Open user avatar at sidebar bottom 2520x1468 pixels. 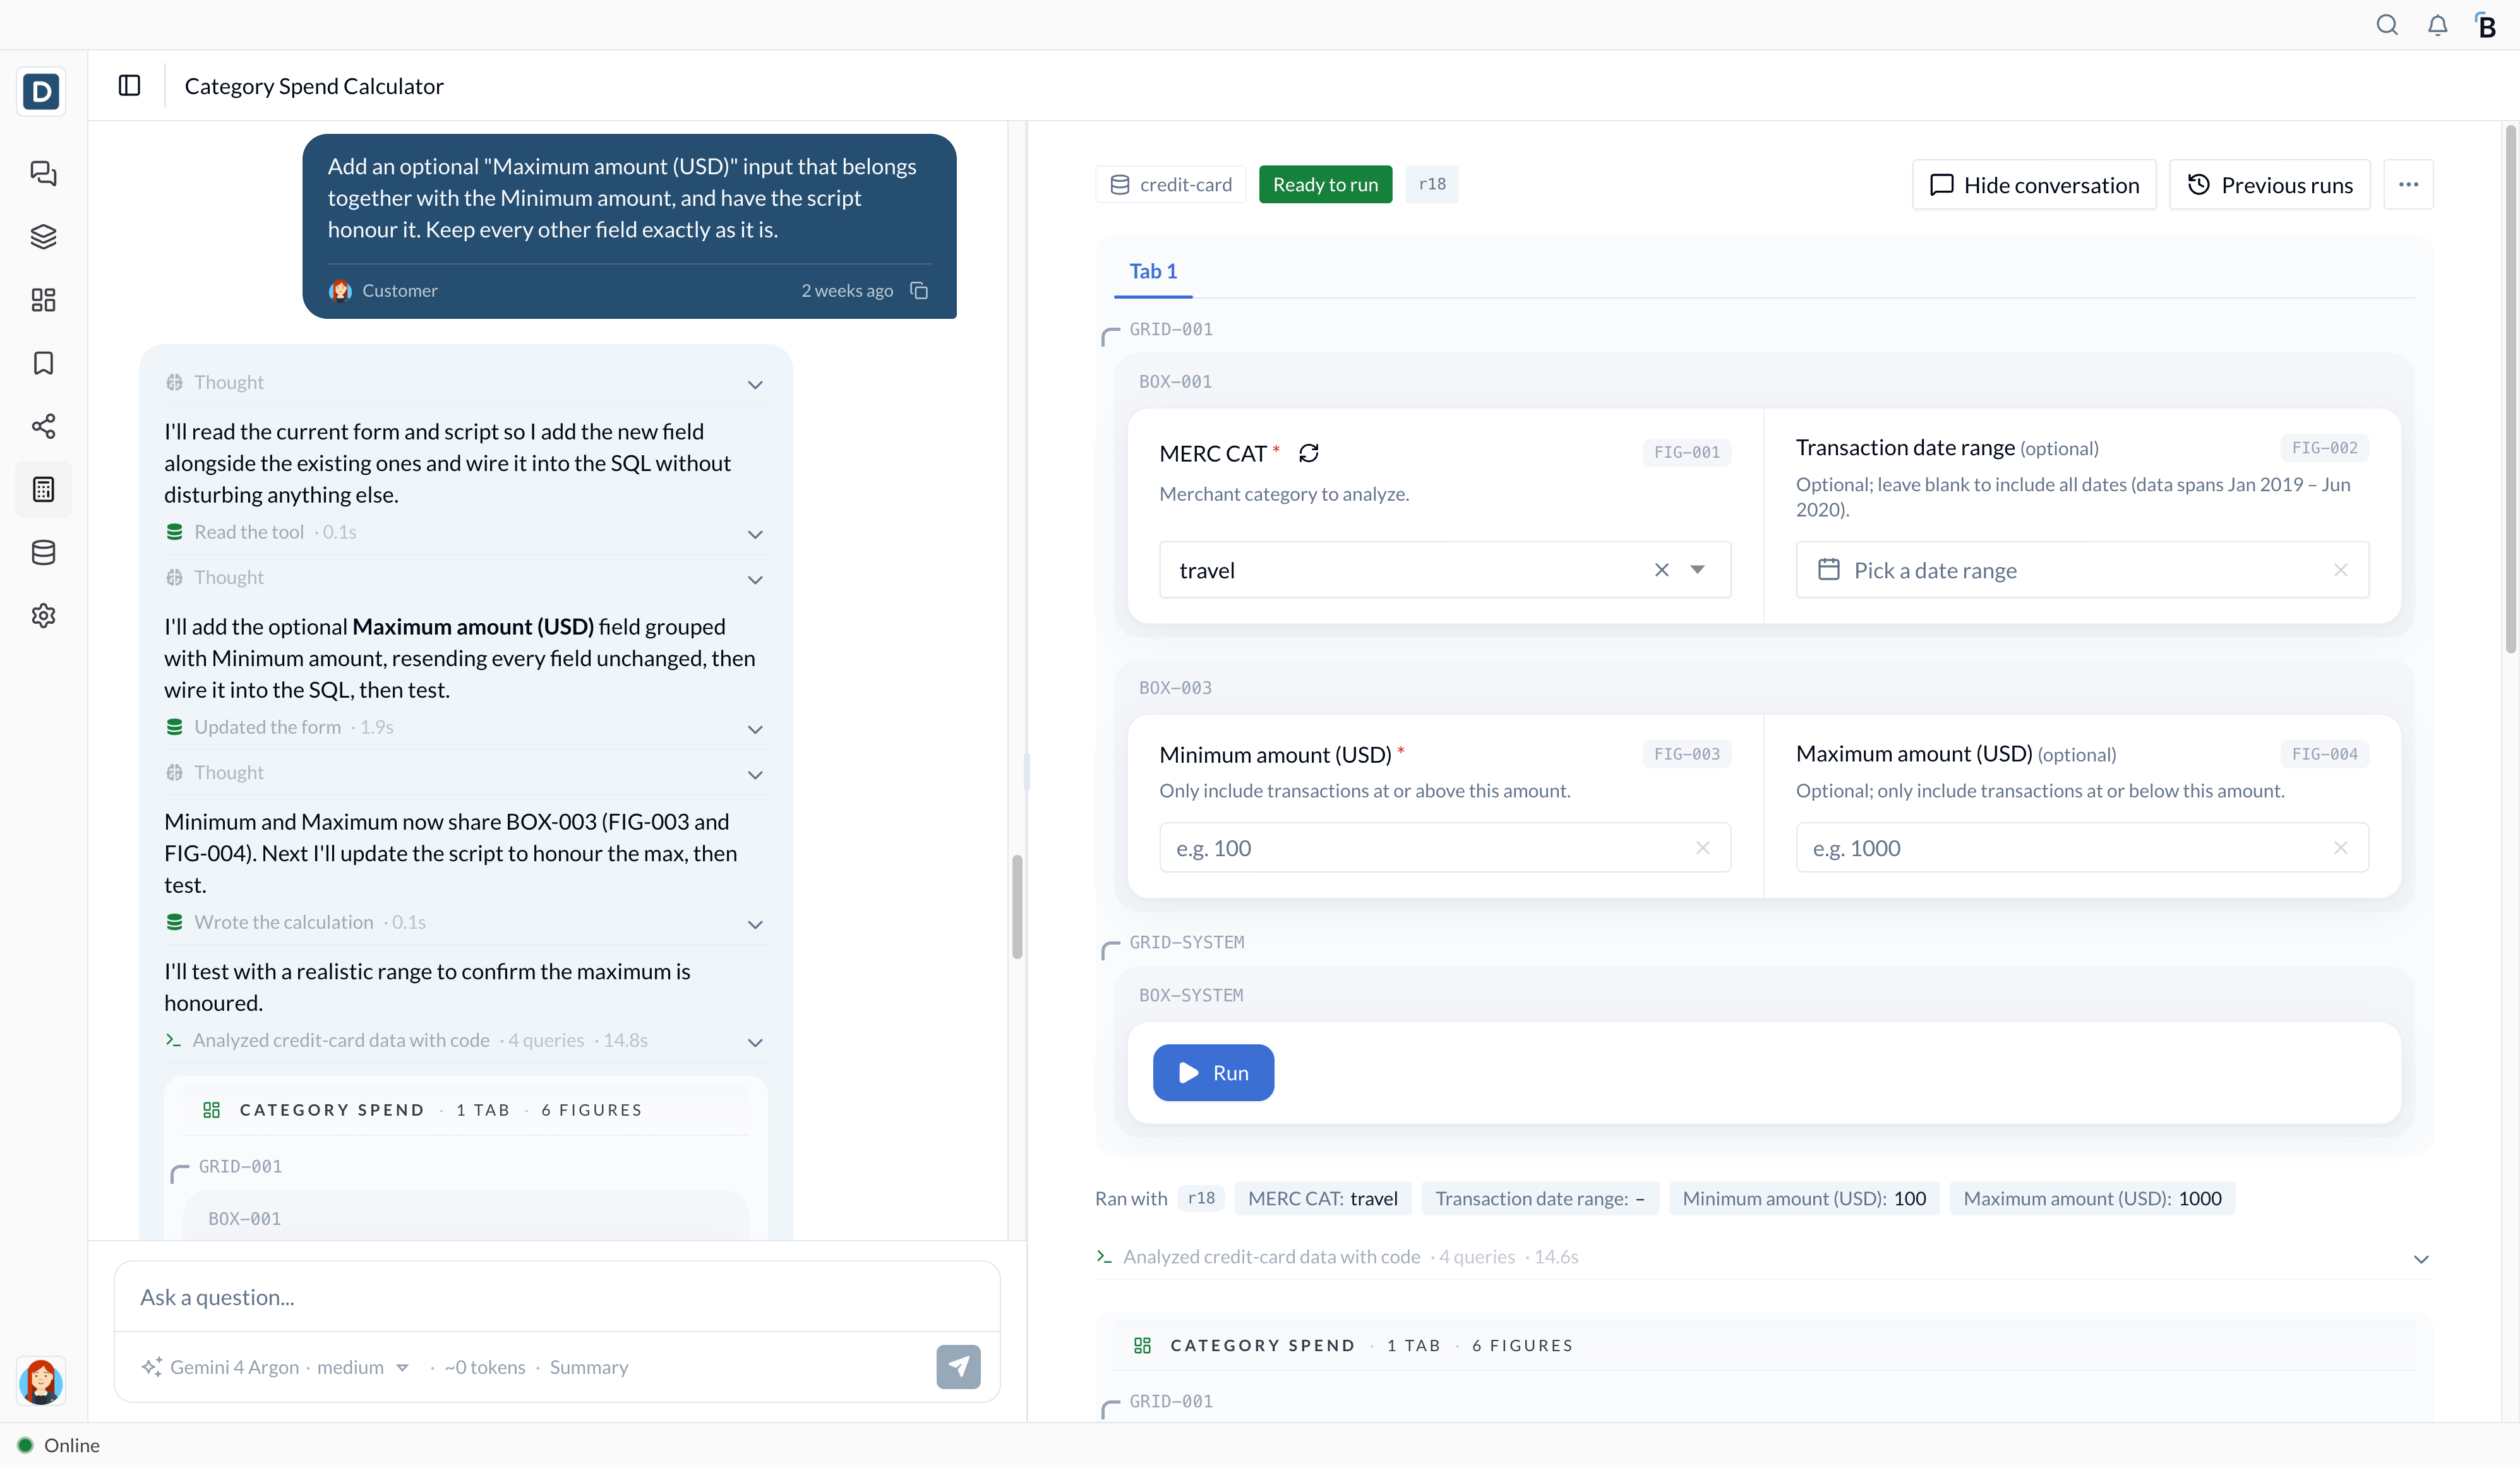(x=42, y=1381)
